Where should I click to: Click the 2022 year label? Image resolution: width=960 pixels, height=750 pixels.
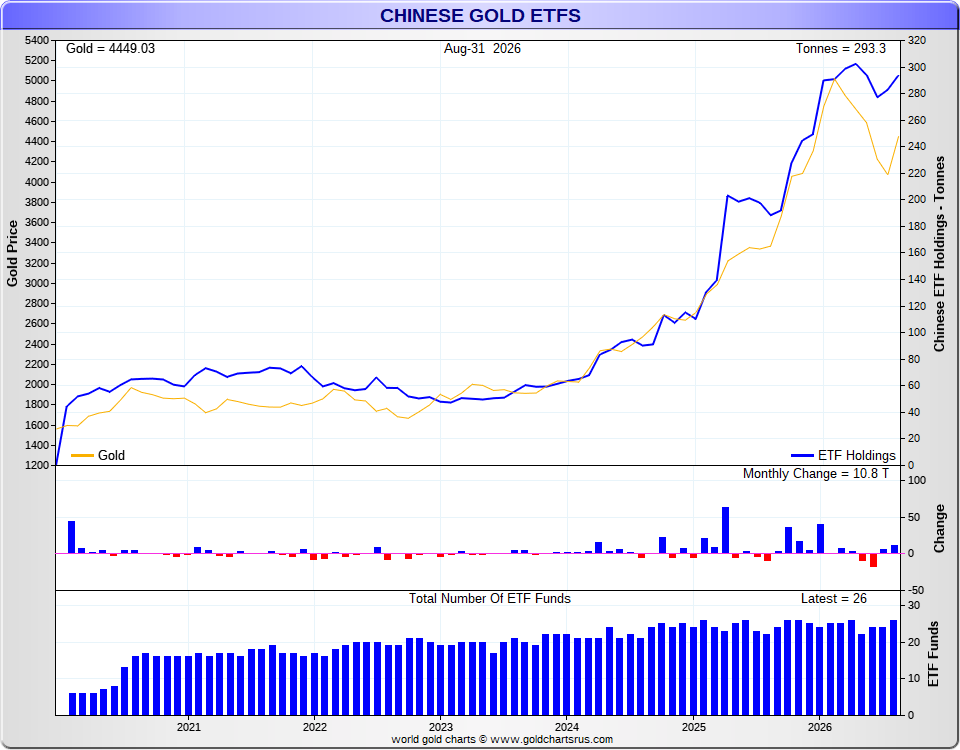coord(315,727)
